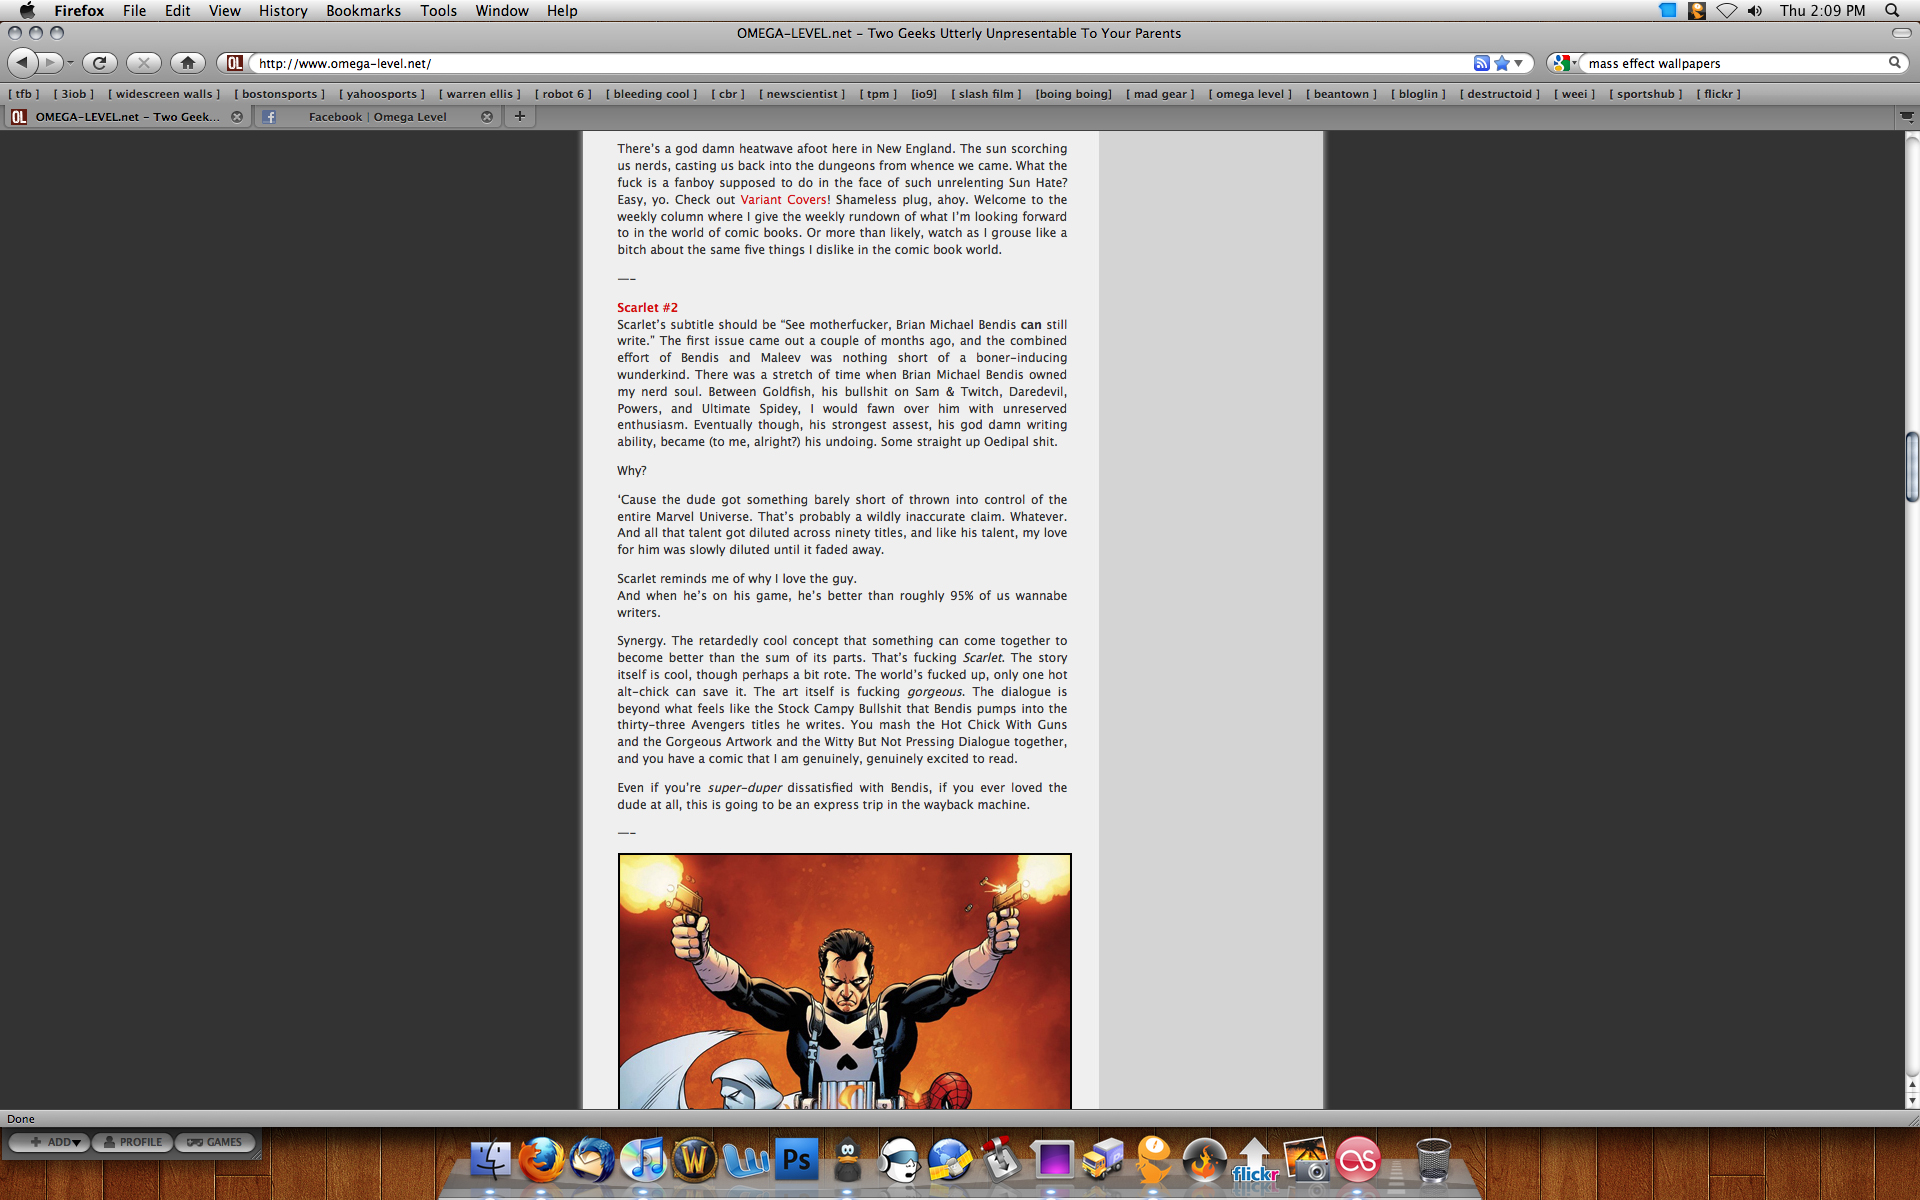
Task: Click the mass effect wallpapers search field
Action: coord(1735,63)
